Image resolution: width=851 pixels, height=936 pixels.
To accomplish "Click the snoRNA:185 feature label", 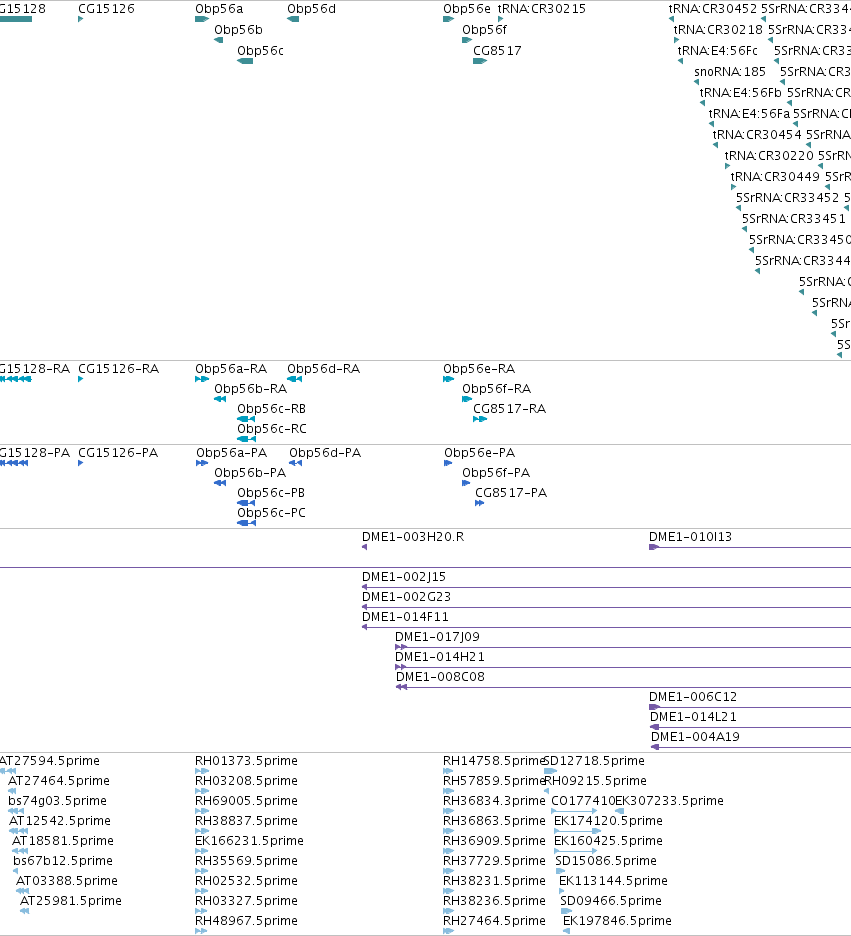I will point(730,72).
